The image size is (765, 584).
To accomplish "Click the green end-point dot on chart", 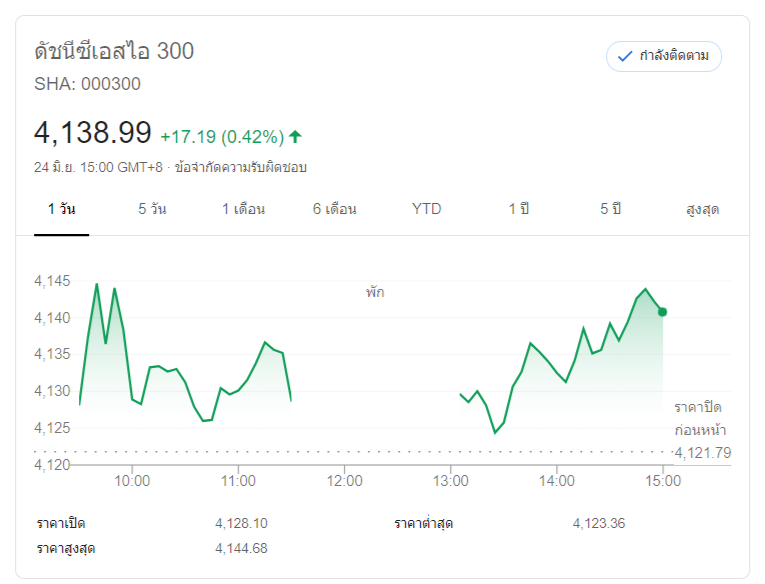I will [x=662, y=312].
